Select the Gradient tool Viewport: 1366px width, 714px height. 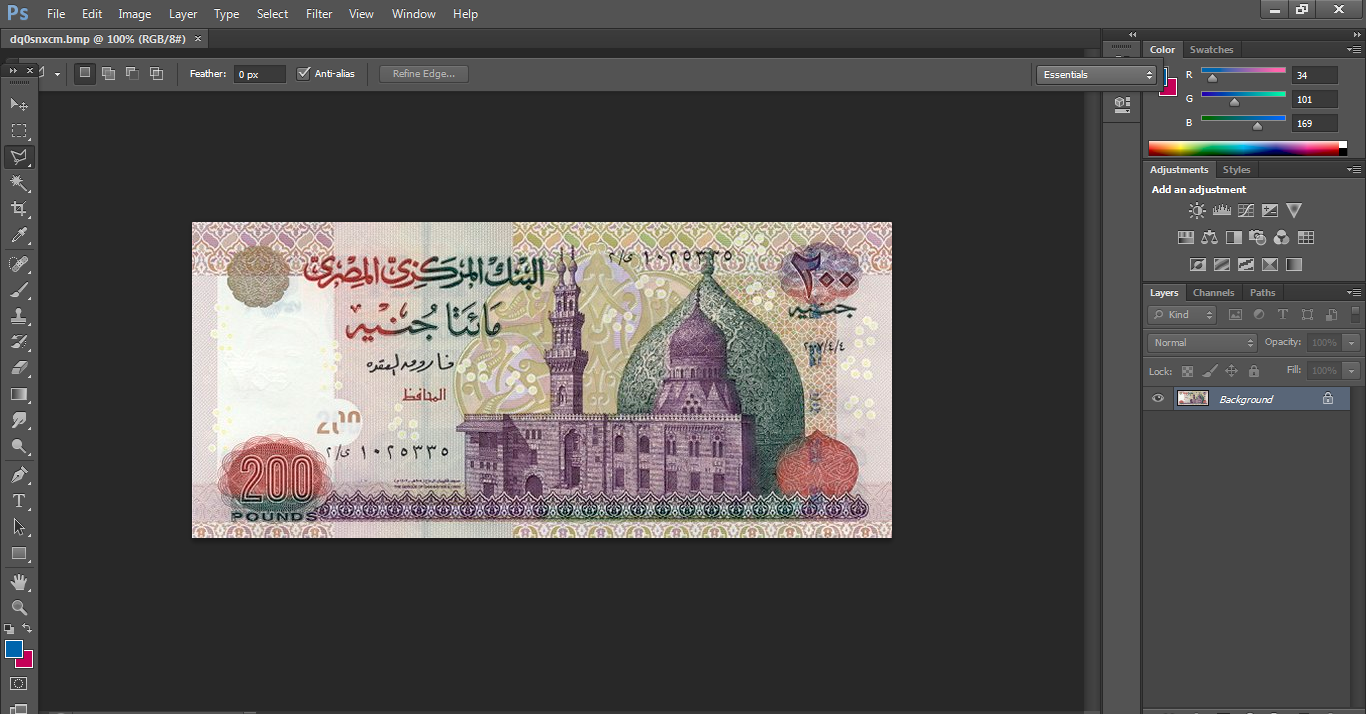(19, 394)
